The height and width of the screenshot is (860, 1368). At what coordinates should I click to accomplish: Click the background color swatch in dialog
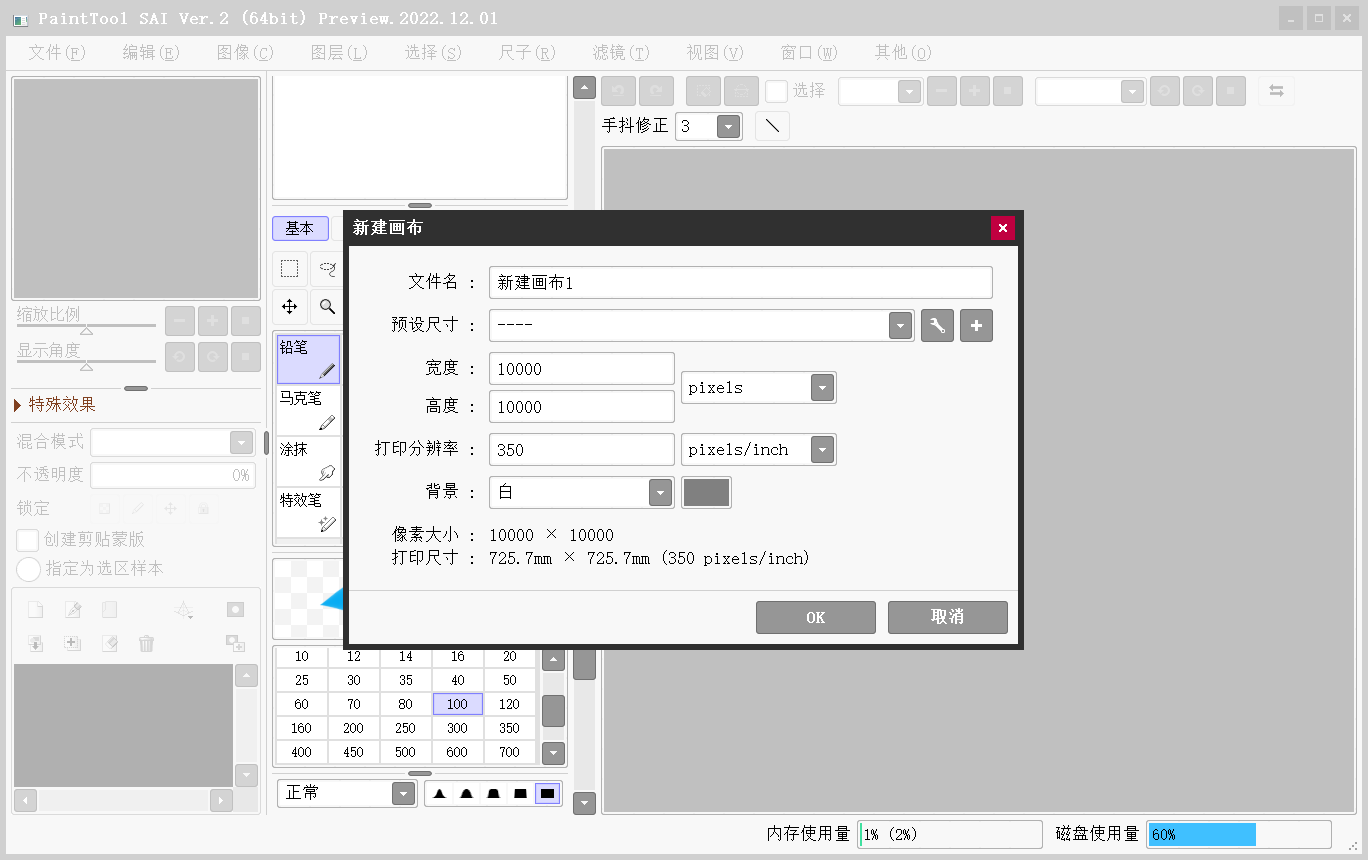coord(706,492)
